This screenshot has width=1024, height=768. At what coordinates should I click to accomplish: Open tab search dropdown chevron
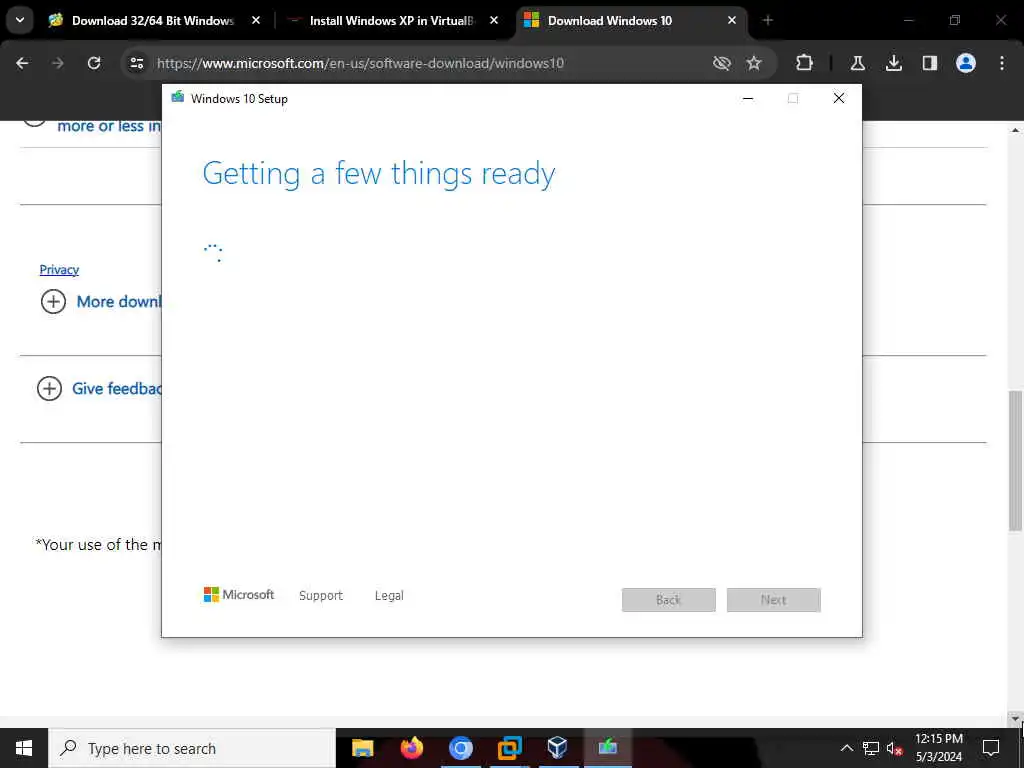click(x=20, y=20)
